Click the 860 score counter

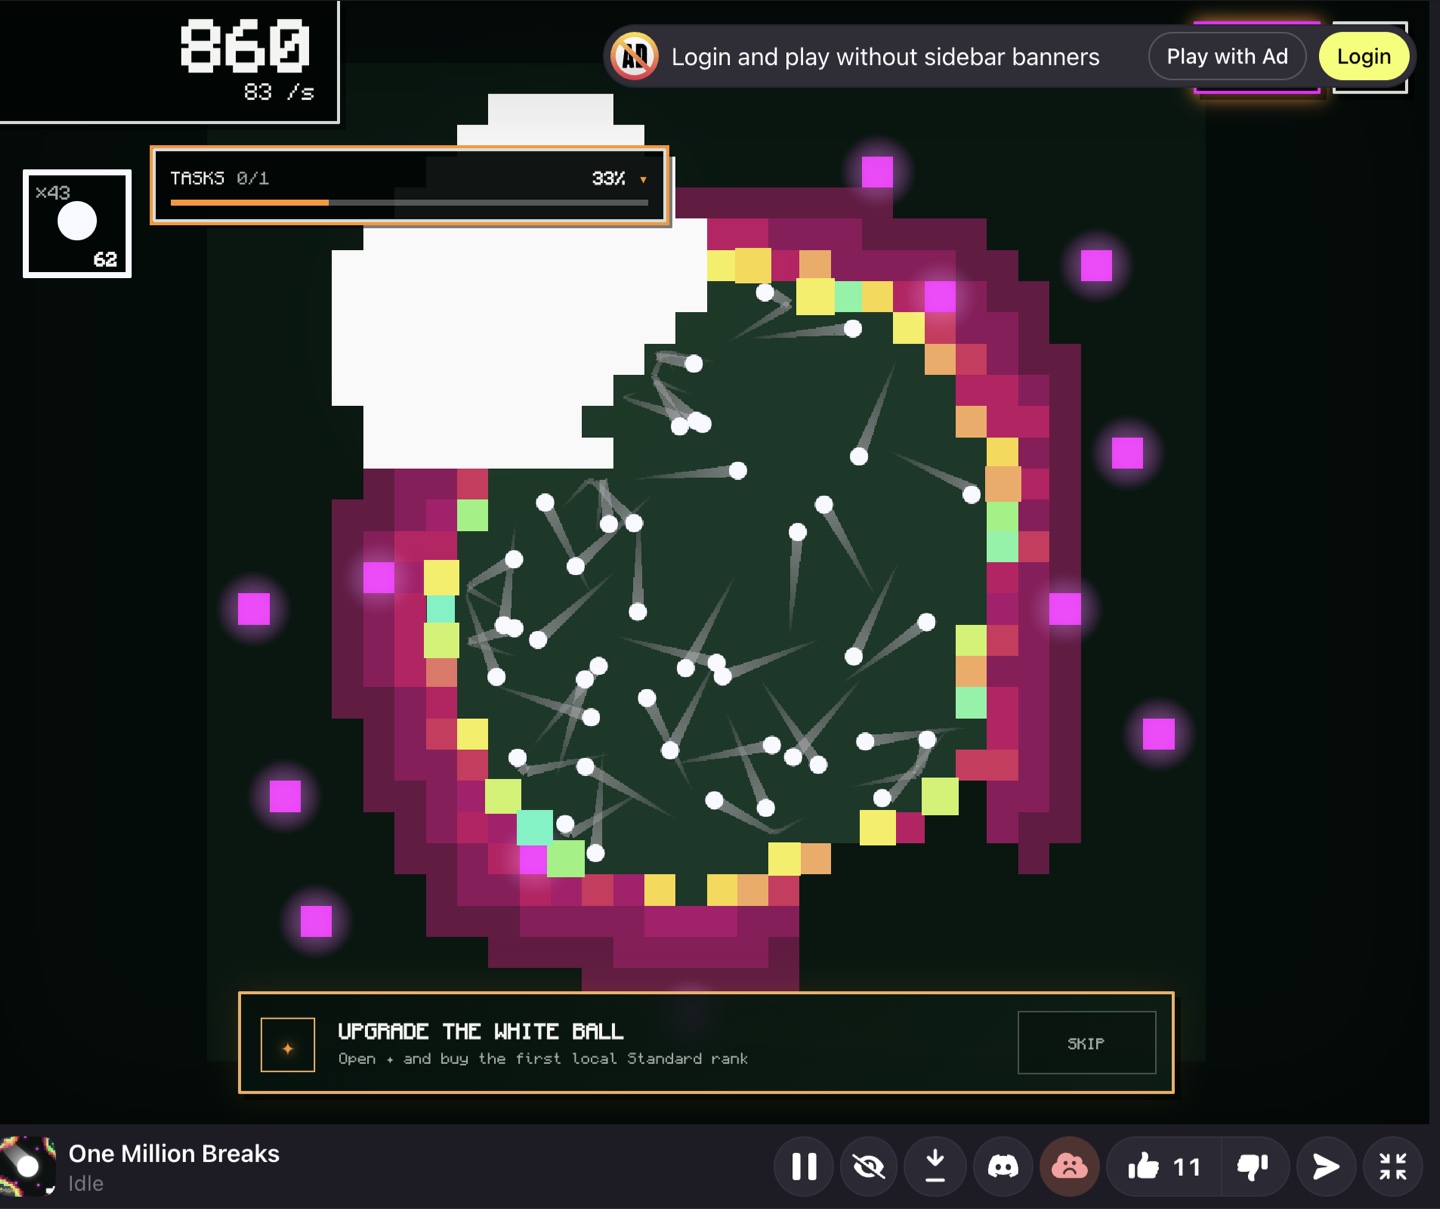[x=245, y=46]
